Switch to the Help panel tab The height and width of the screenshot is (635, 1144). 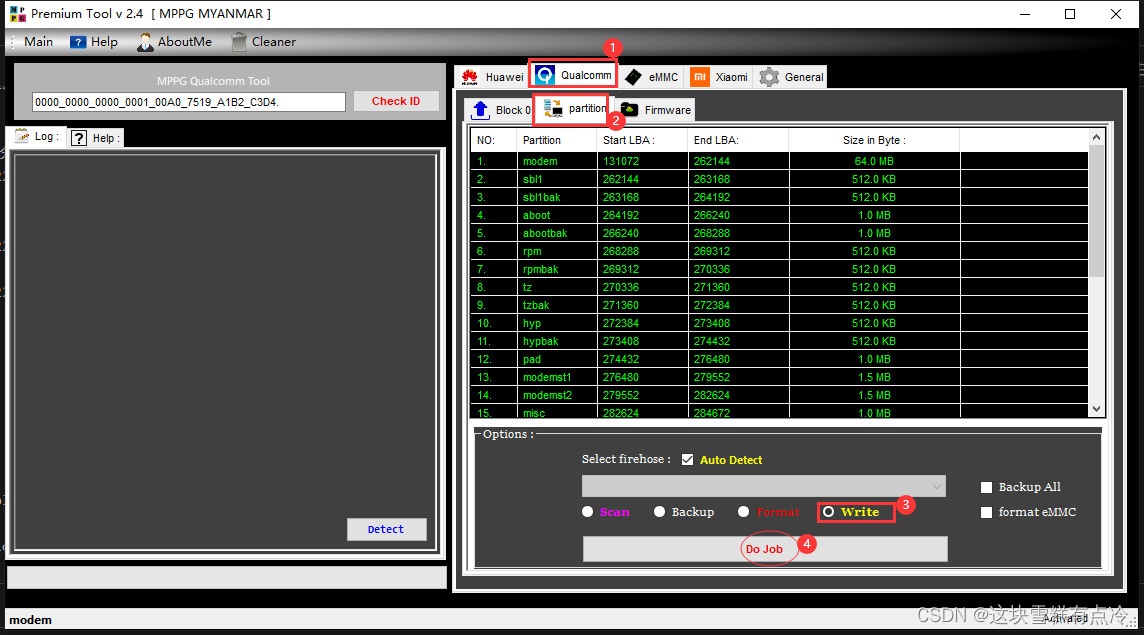click(96, 138)
